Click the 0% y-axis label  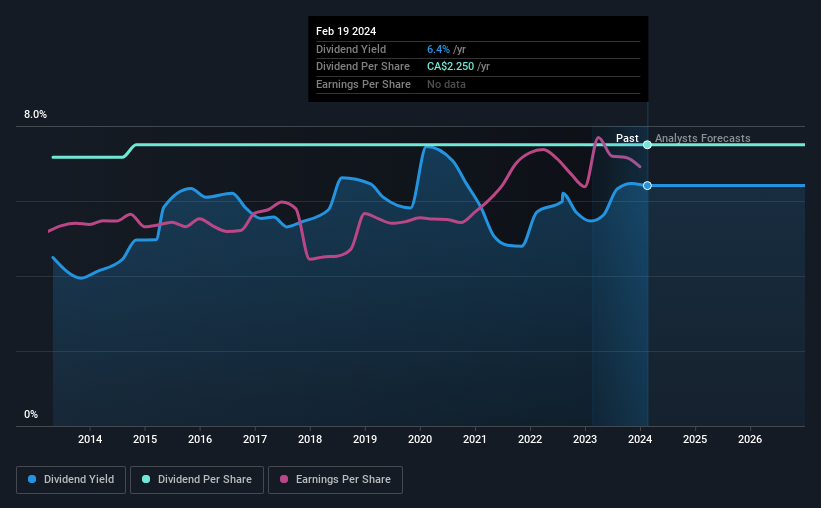point(31,414)
